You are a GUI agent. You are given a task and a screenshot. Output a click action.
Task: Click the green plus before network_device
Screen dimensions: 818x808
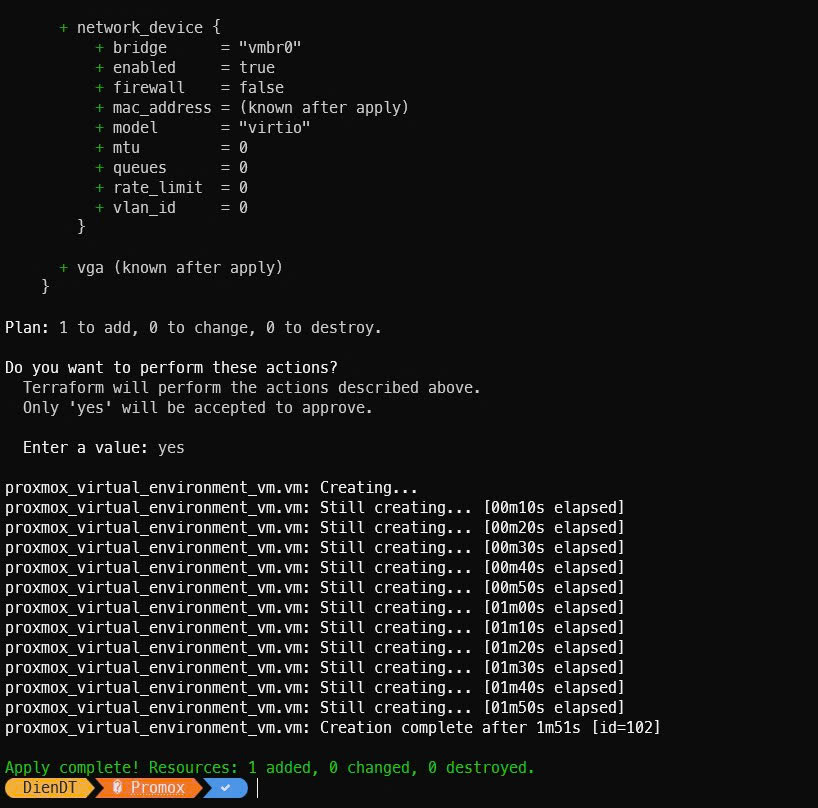[64, 27]
